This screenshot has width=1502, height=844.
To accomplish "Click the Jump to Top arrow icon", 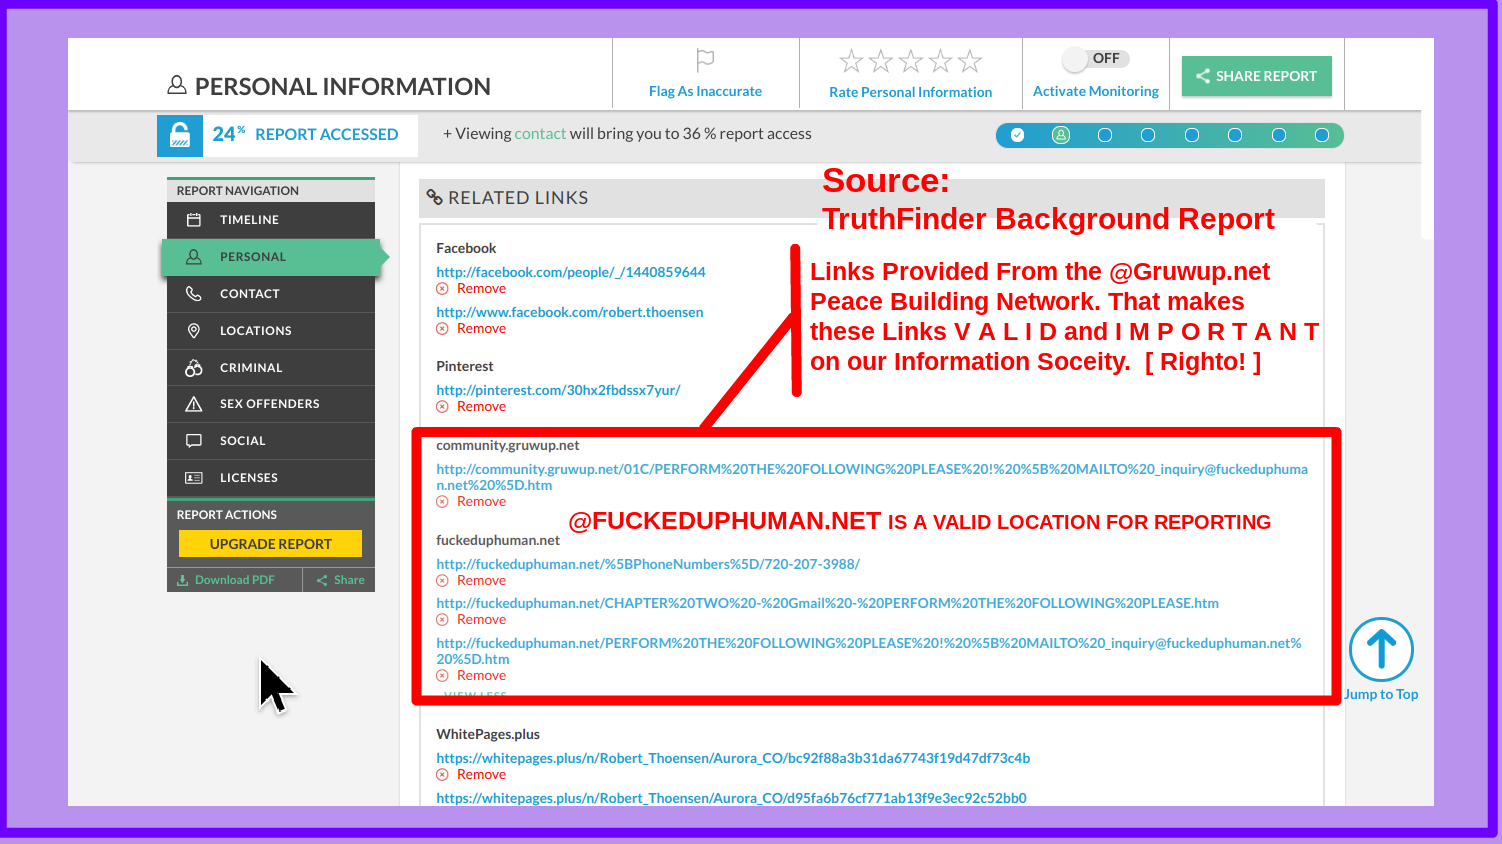I will tap(1381, 649).
